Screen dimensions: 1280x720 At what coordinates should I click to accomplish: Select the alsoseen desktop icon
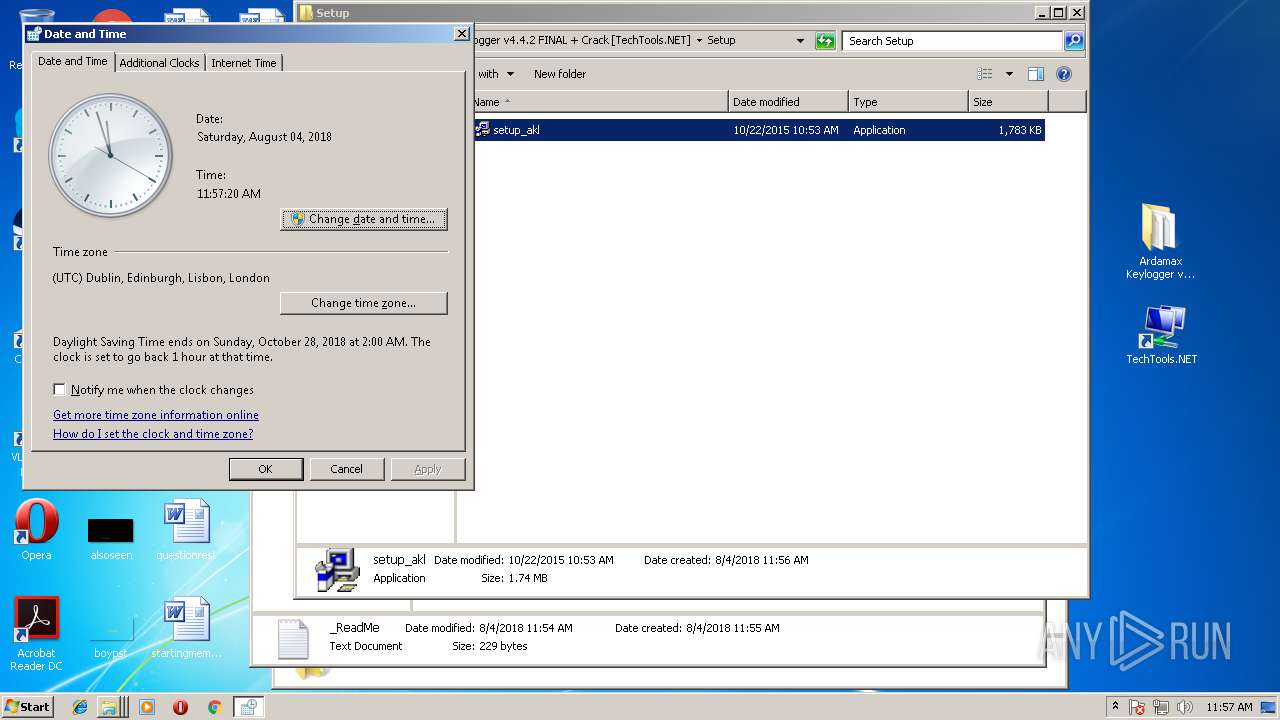coord(111,537)
